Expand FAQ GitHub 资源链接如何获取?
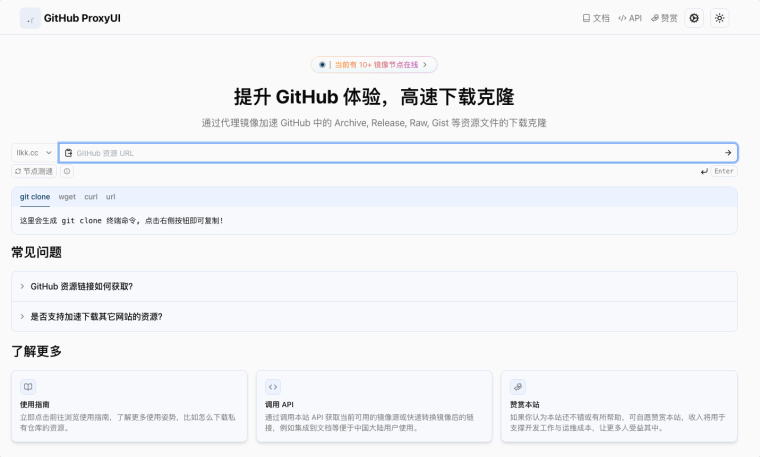This screenshot has height=457, width=760. coord(374,286)
